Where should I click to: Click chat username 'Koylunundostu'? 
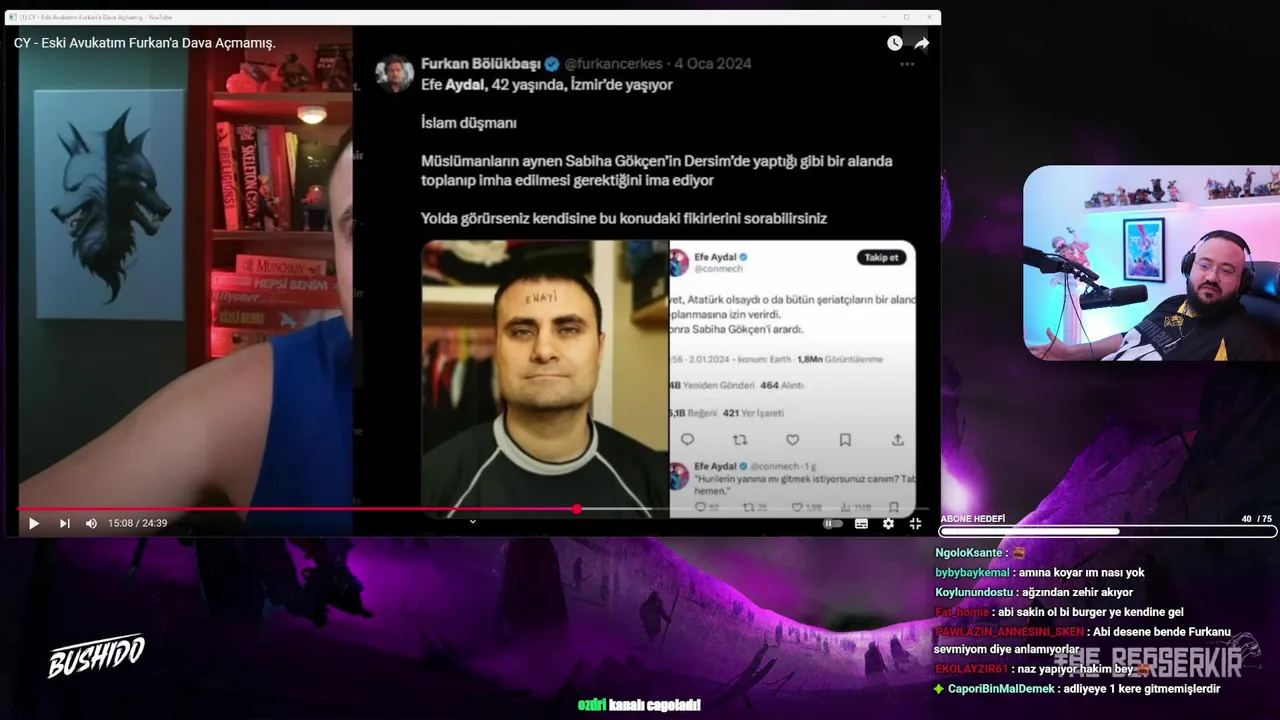(x=975, y=592)
